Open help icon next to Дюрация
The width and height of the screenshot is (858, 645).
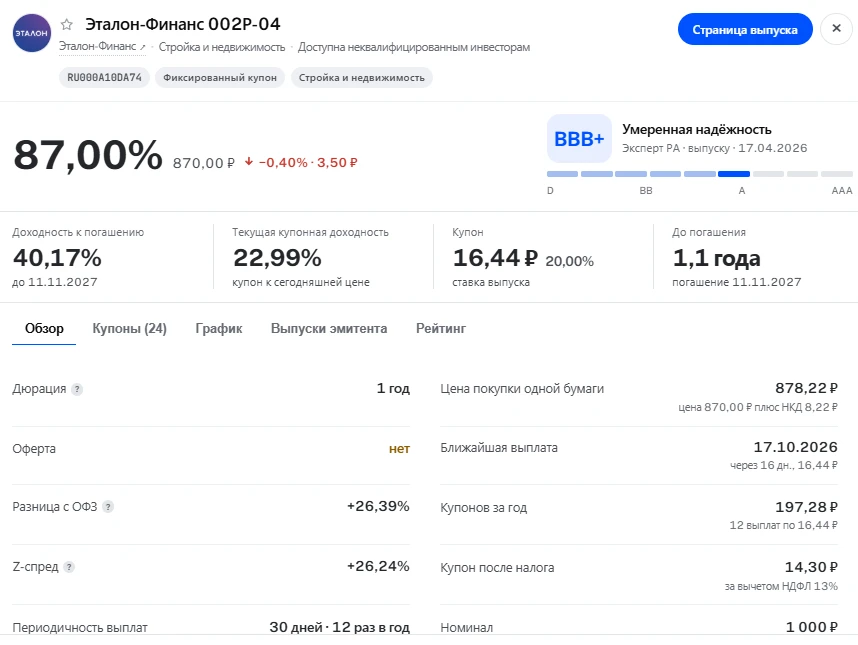pyautogui.click(x=77, y=390)
